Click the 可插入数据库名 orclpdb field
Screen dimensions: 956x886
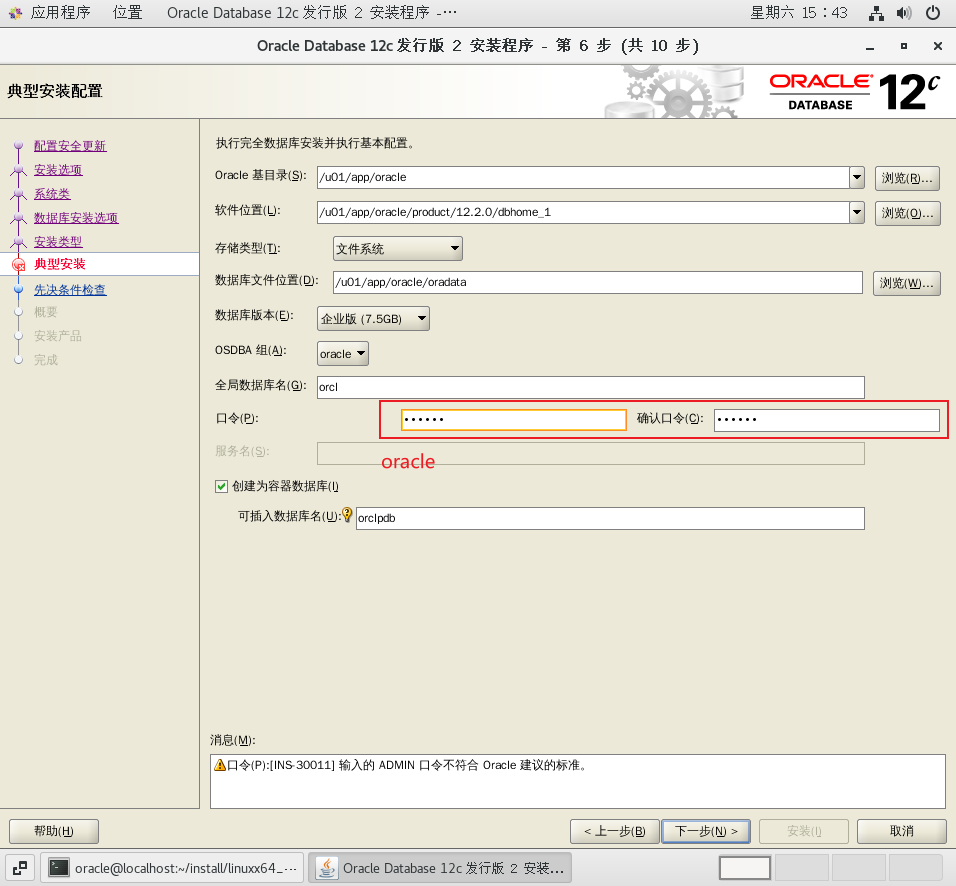[610, 518]
